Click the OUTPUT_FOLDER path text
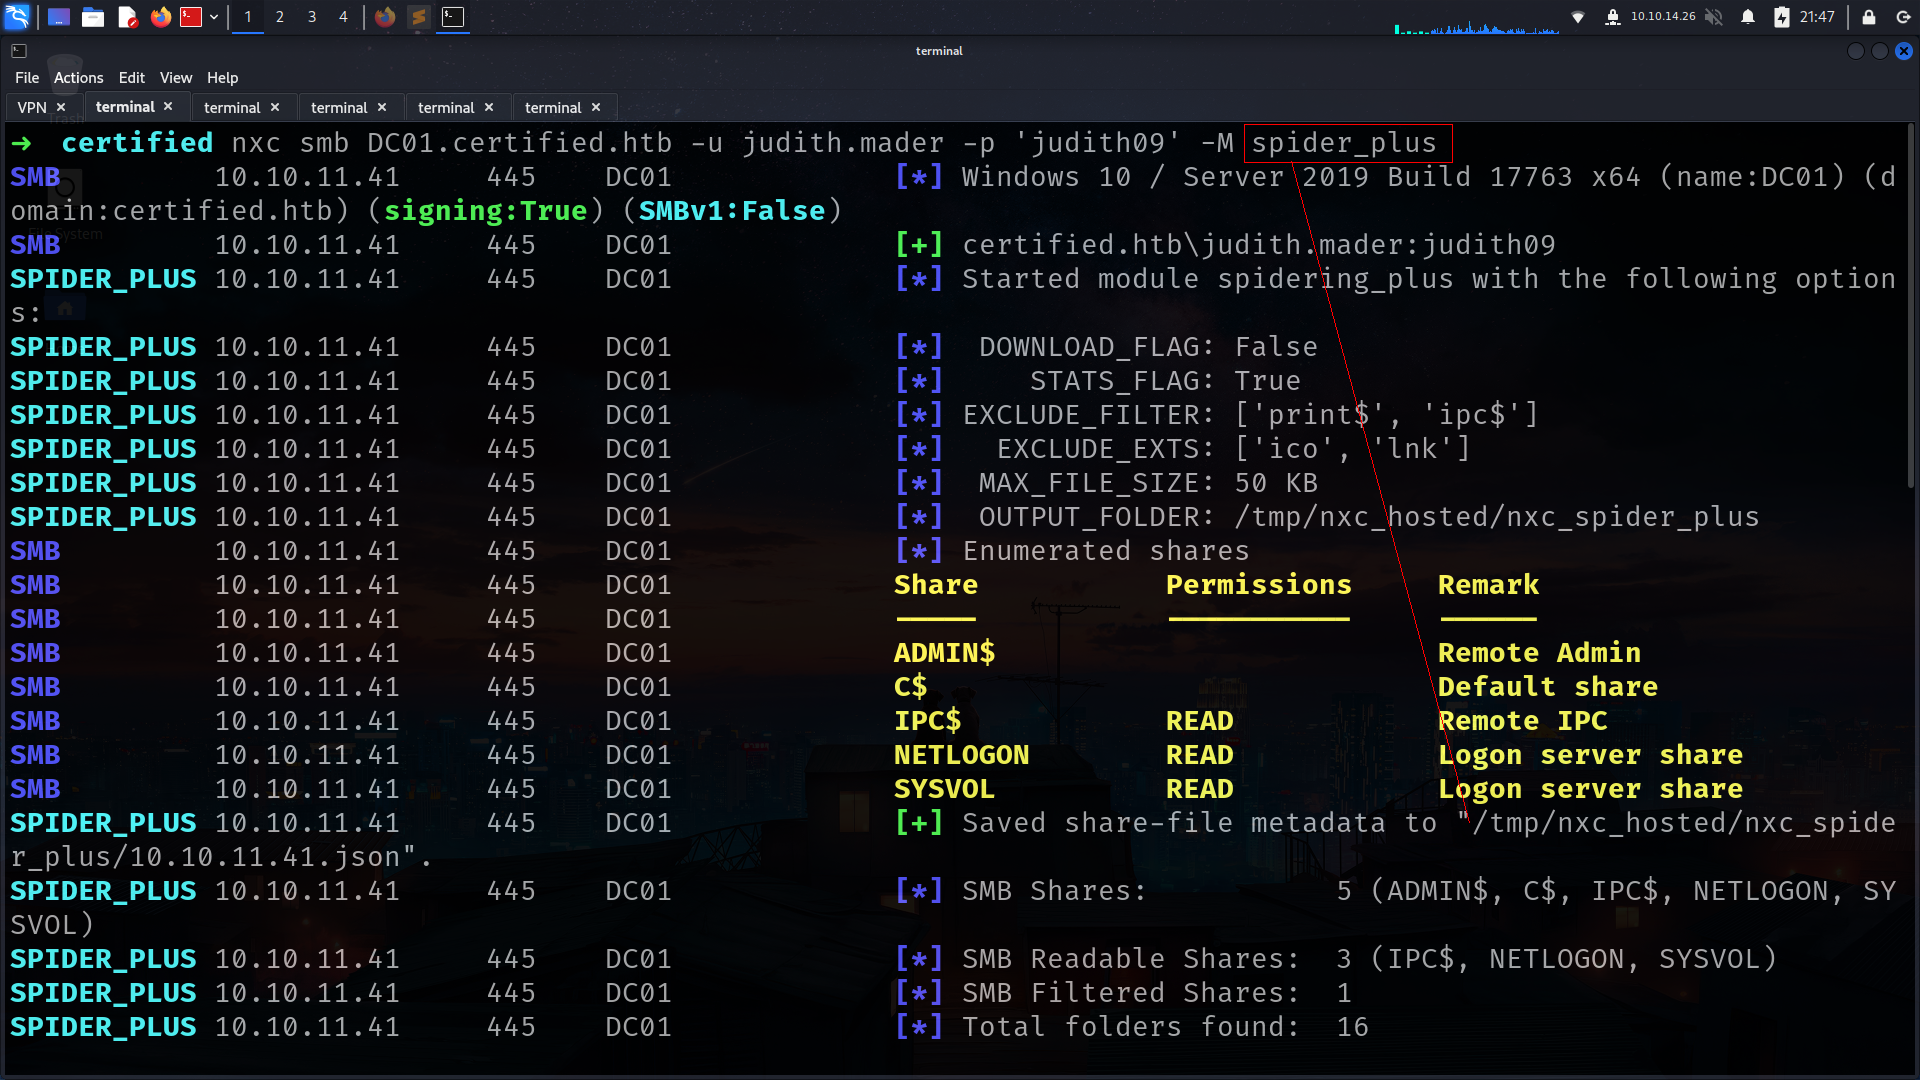Screen dimensions: 1920x1080 pyautogui.click(x=1497, y=517)
